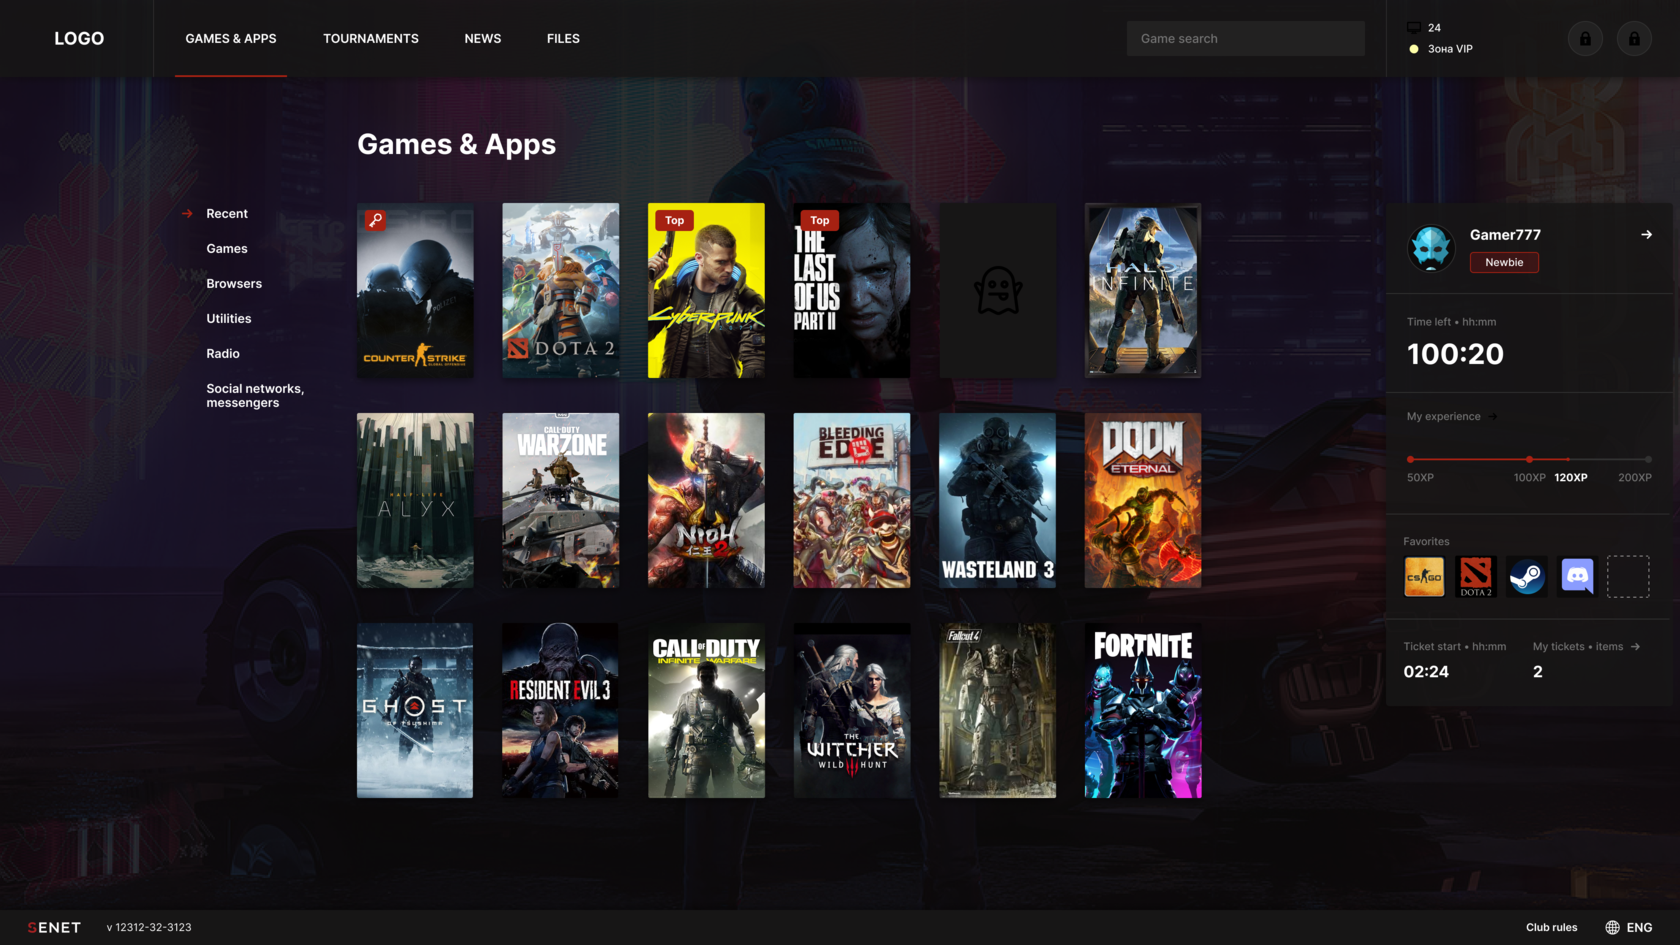
Task: Click the Зона VIP status label
Action: [1450, 49]
